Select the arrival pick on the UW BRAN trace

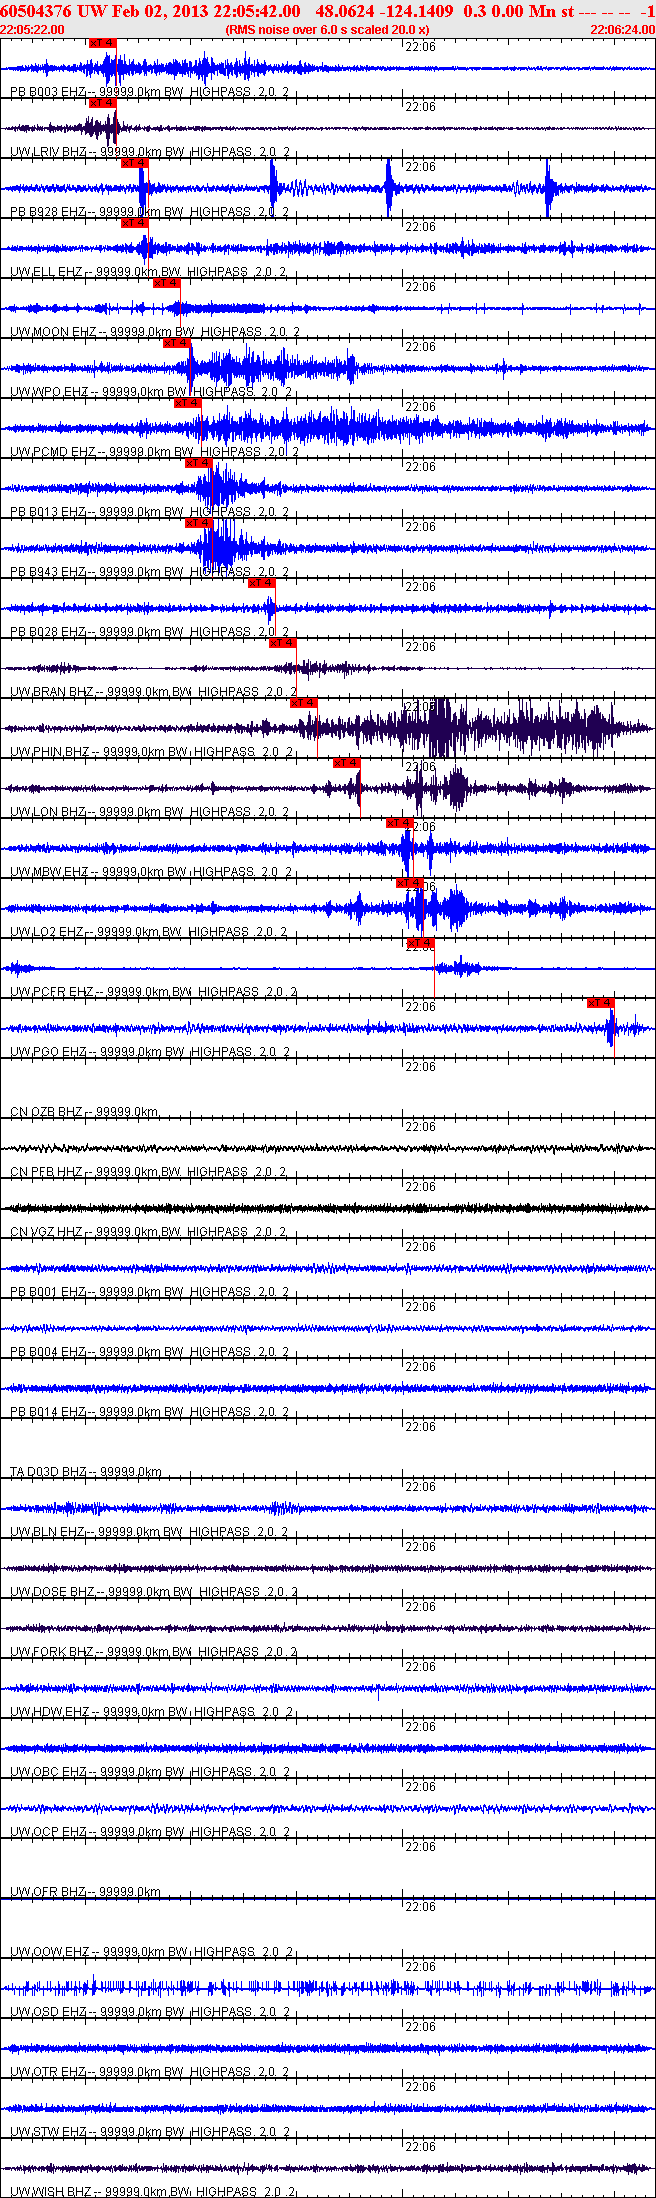[283, 643]
